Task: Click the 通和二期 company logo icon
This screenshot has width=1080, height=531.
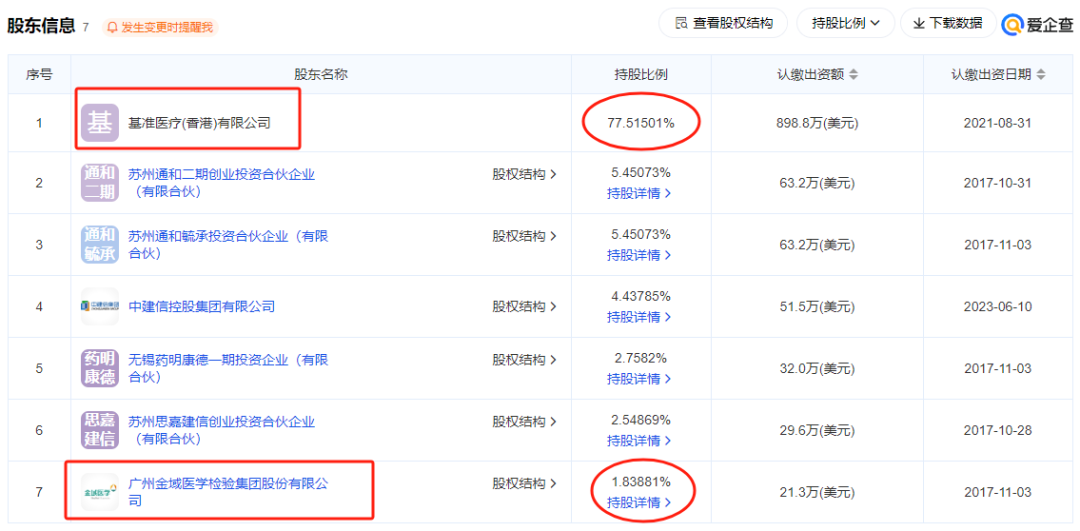Action: click(100, 183)
